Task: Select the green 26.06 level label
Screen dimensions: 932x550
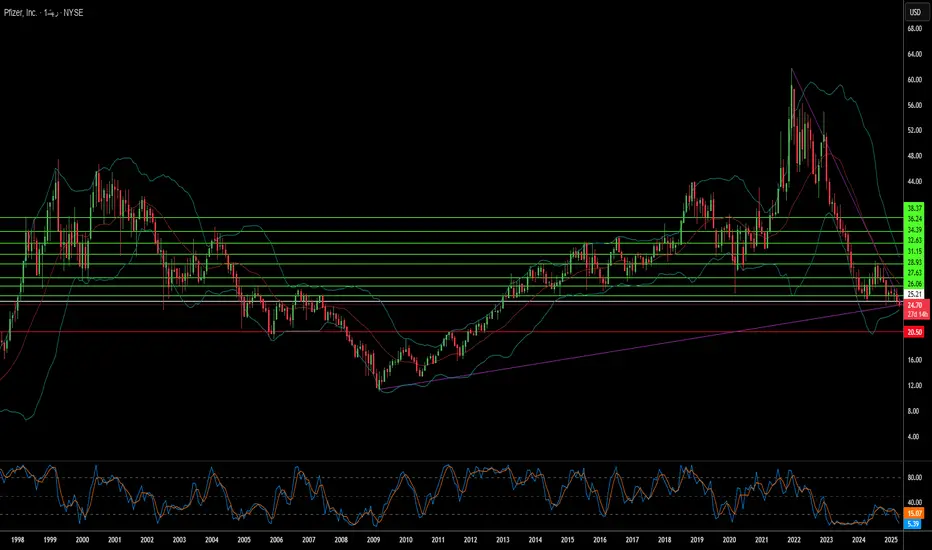Action: [913, 283]
